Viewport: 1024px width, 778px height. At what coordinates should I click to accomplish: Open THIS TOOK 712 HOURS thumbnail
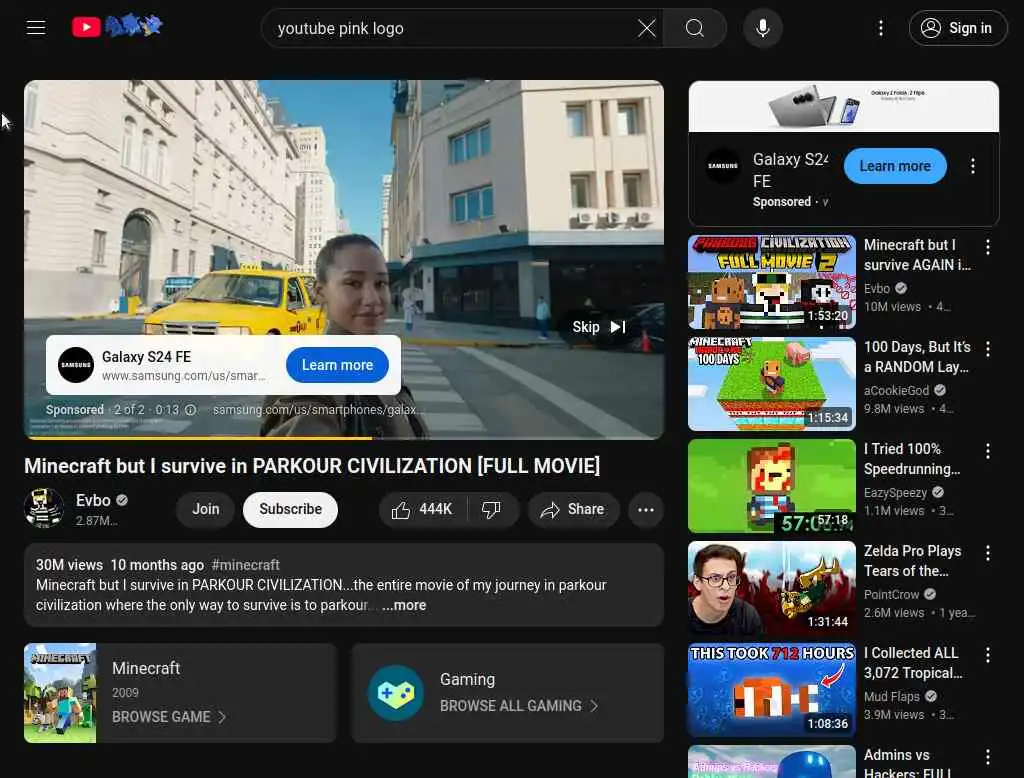[771, 690]
